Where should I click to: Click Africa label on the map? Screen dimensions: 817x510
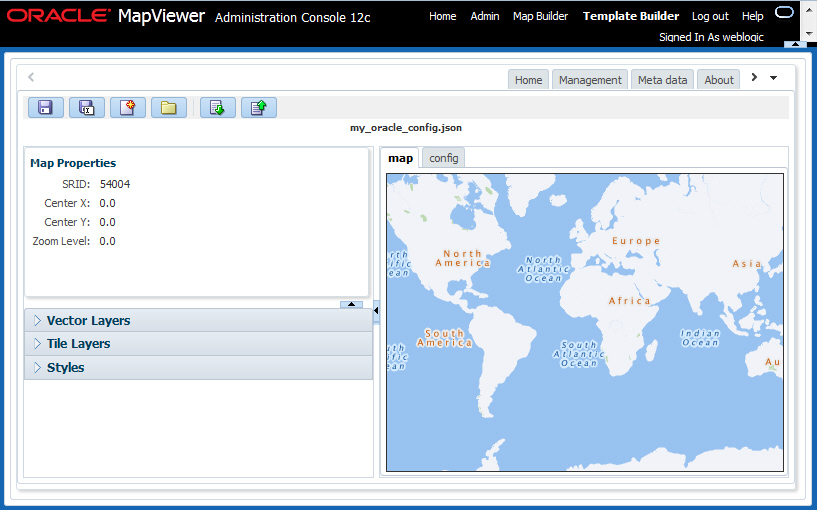coord(629,301)
